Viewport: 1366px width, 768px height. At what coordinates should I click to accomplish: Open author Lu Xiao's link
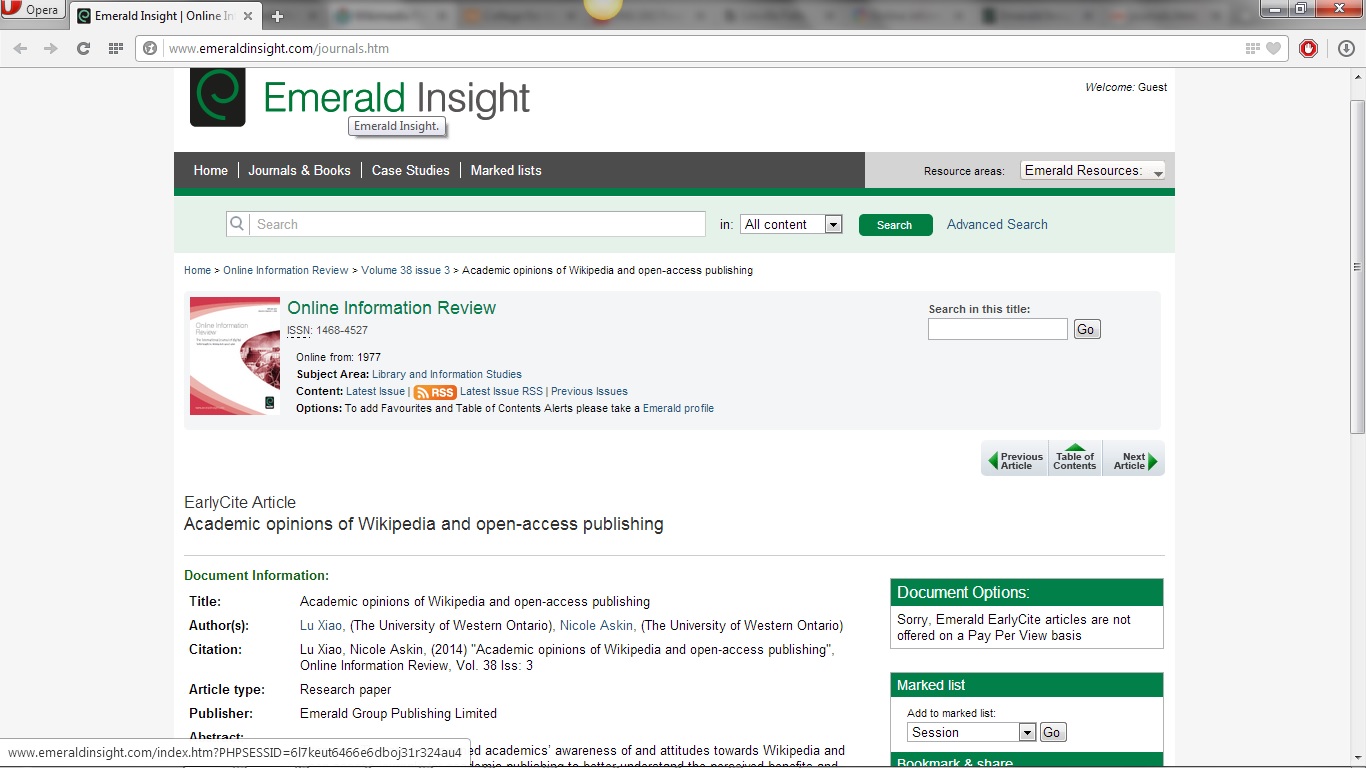[322, 626]
